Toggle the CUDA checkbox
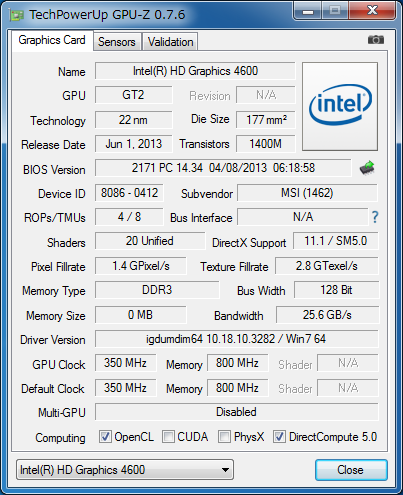The width and height of the screenshot is (403, 495). pyautogui.click(x=168, y=436)
